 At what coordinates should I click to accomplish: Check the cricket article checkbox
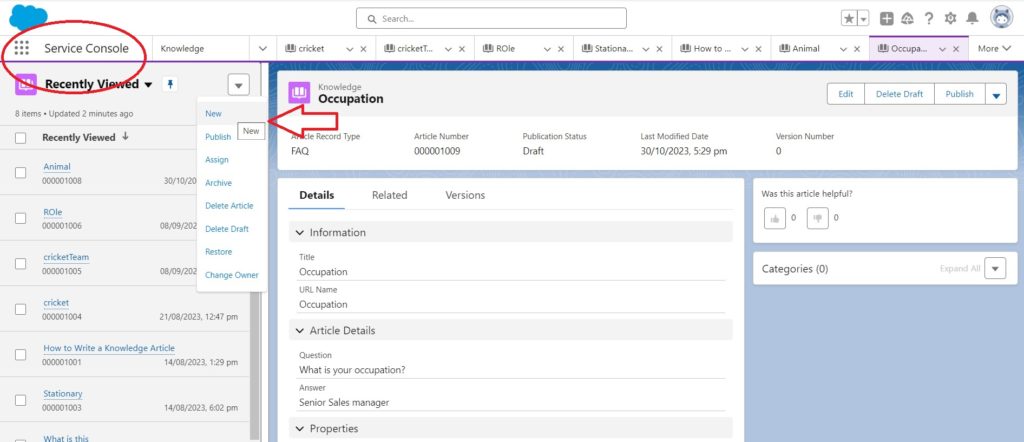[x=21, y=309]
